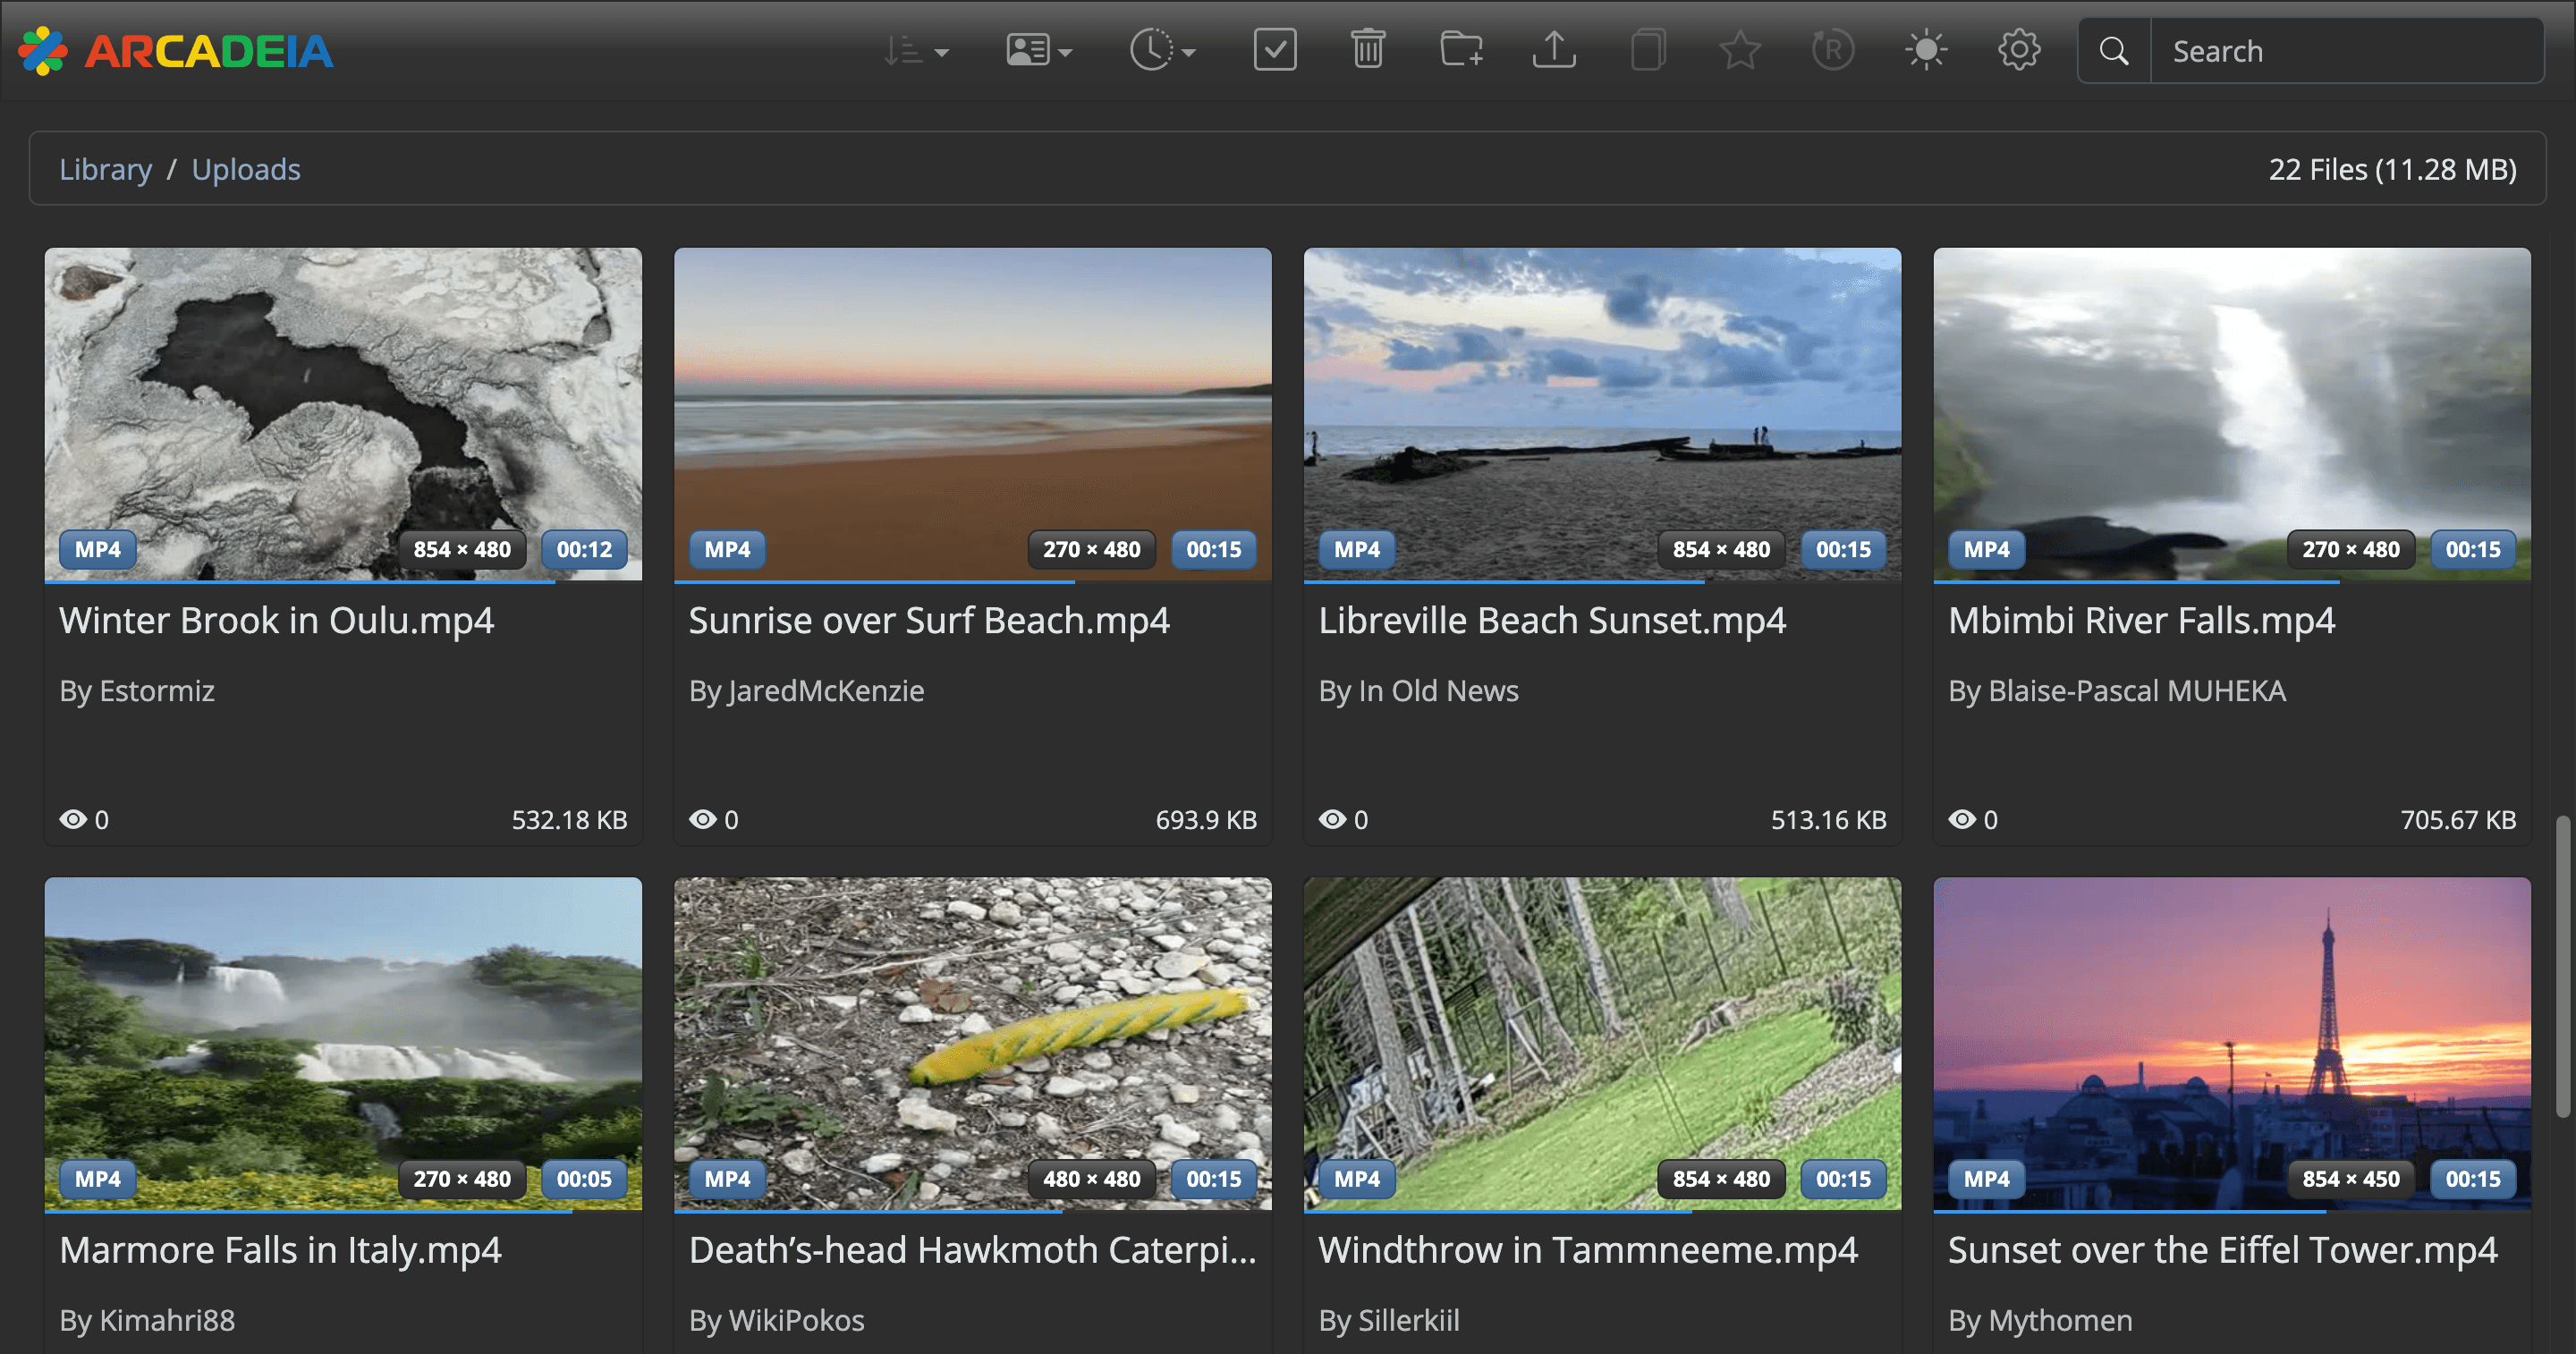Open Mbimbi River Falls thumbnail
The height and width of the screenshot is (1354, 2576).
(x=2232, y=414)
